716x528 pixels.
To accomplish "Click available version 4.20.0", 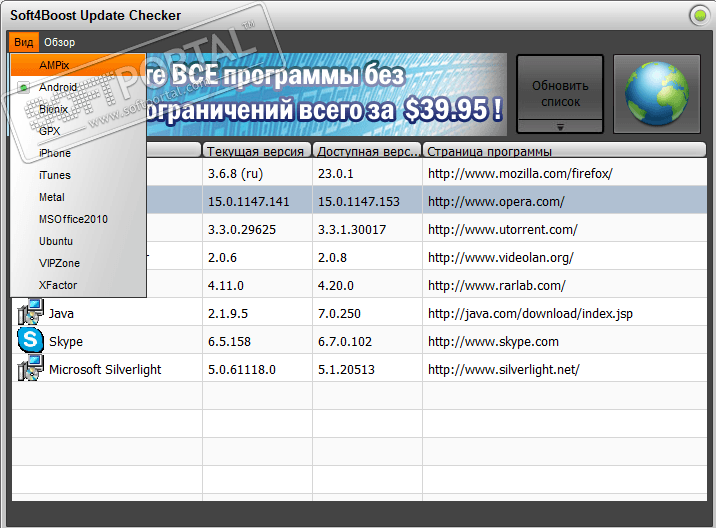I will coord(336,285).
